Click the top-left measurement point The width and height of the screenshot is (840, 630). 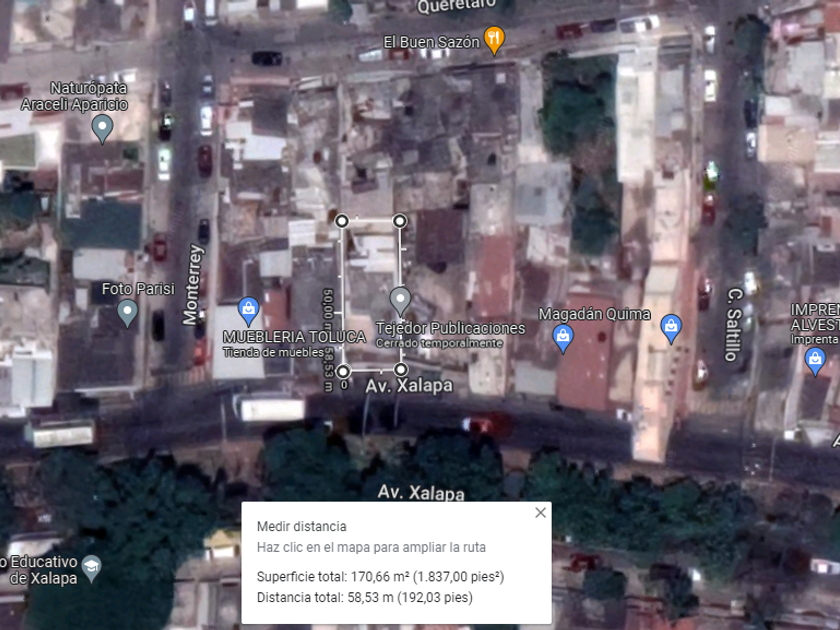342,221
